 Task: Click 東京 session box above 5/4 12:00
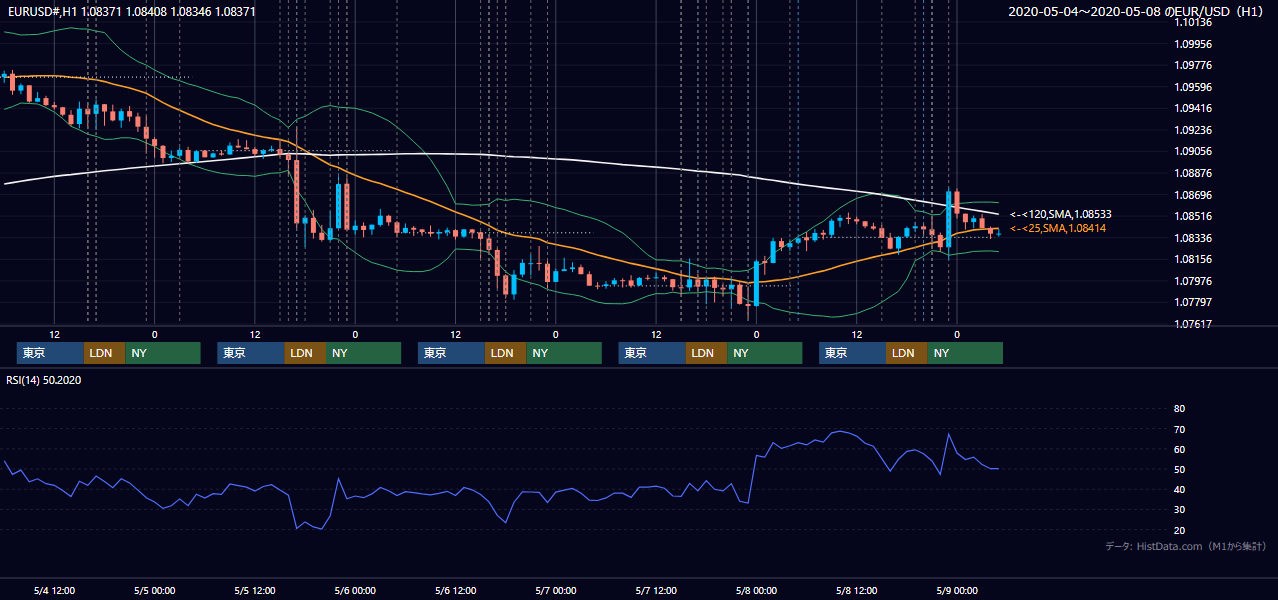coord(50,353)
